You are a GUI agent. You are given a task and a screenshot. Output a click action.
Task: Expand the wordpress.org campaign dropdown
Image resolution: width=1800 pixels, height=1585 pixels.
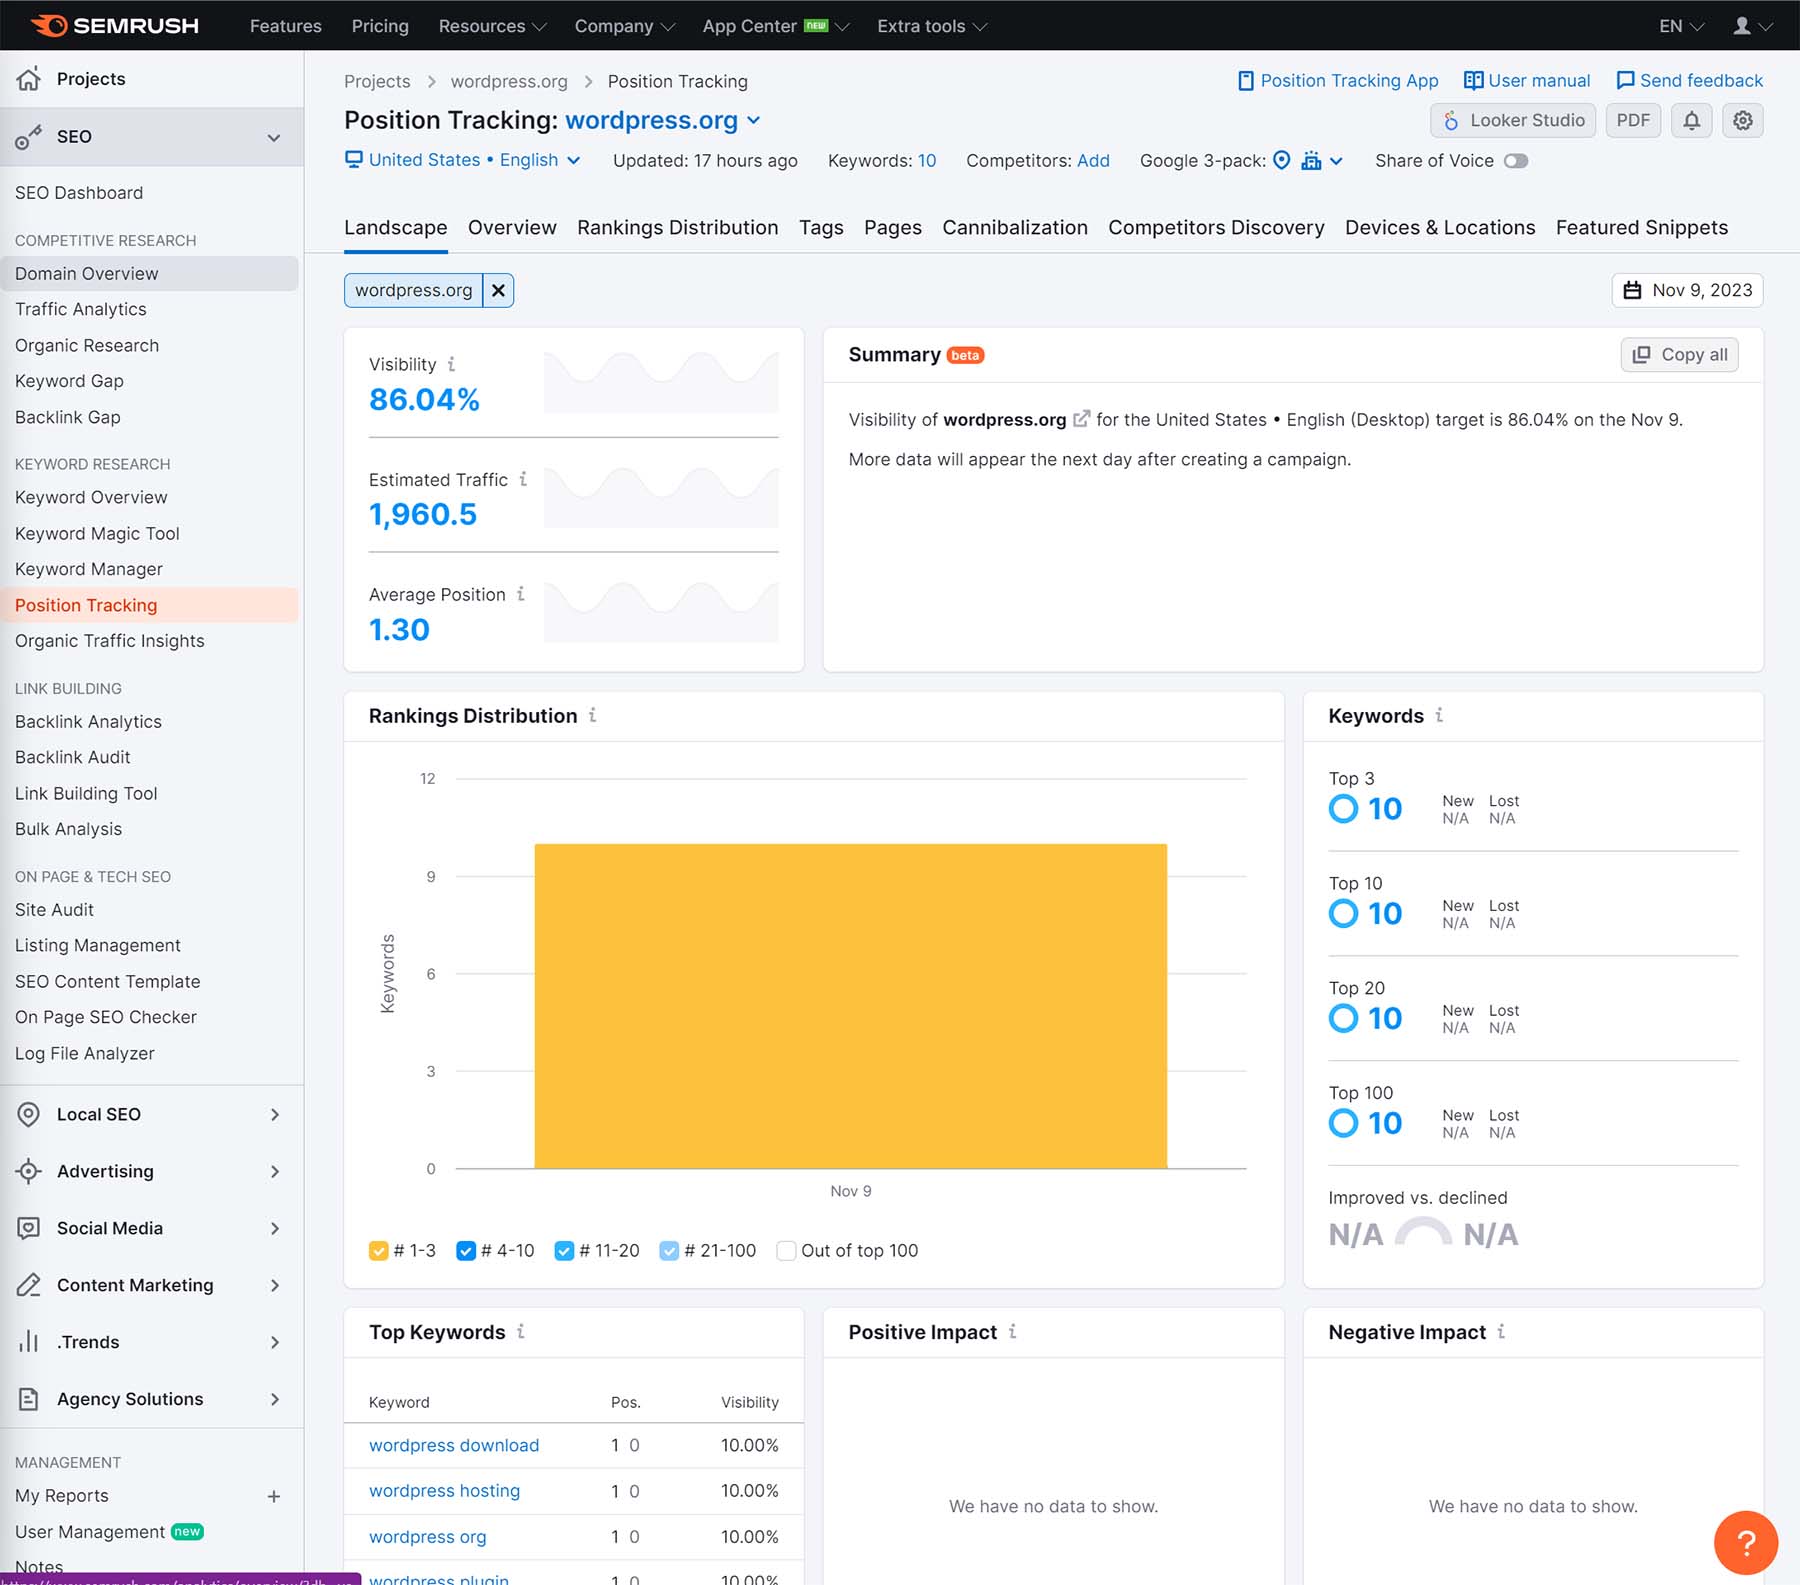pos(755,120)
